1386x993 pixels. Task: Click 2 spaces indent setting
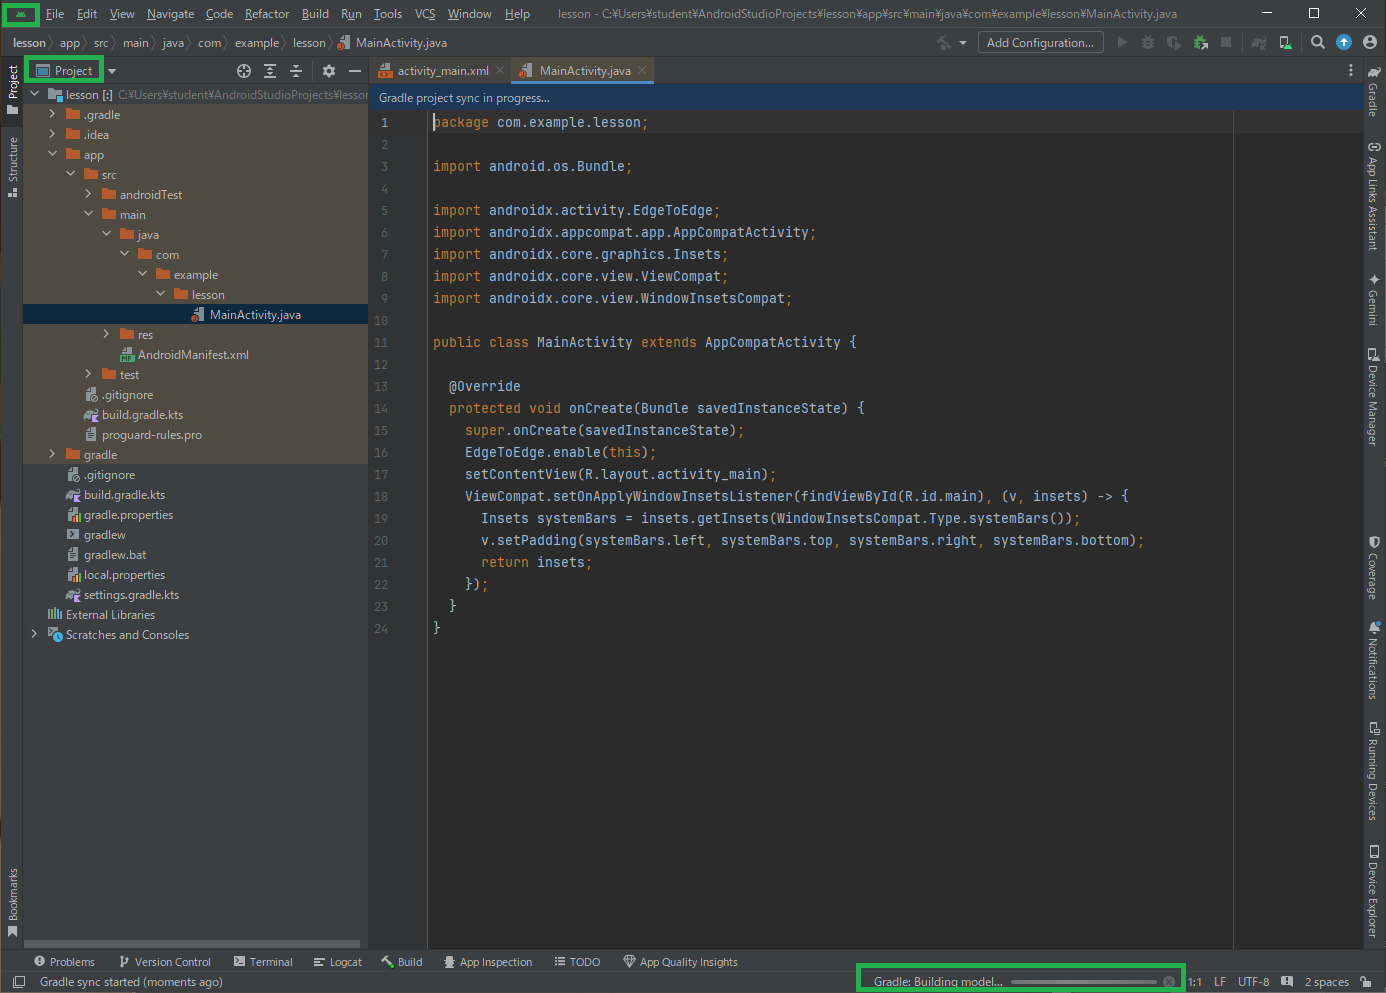click(1326, 982)
